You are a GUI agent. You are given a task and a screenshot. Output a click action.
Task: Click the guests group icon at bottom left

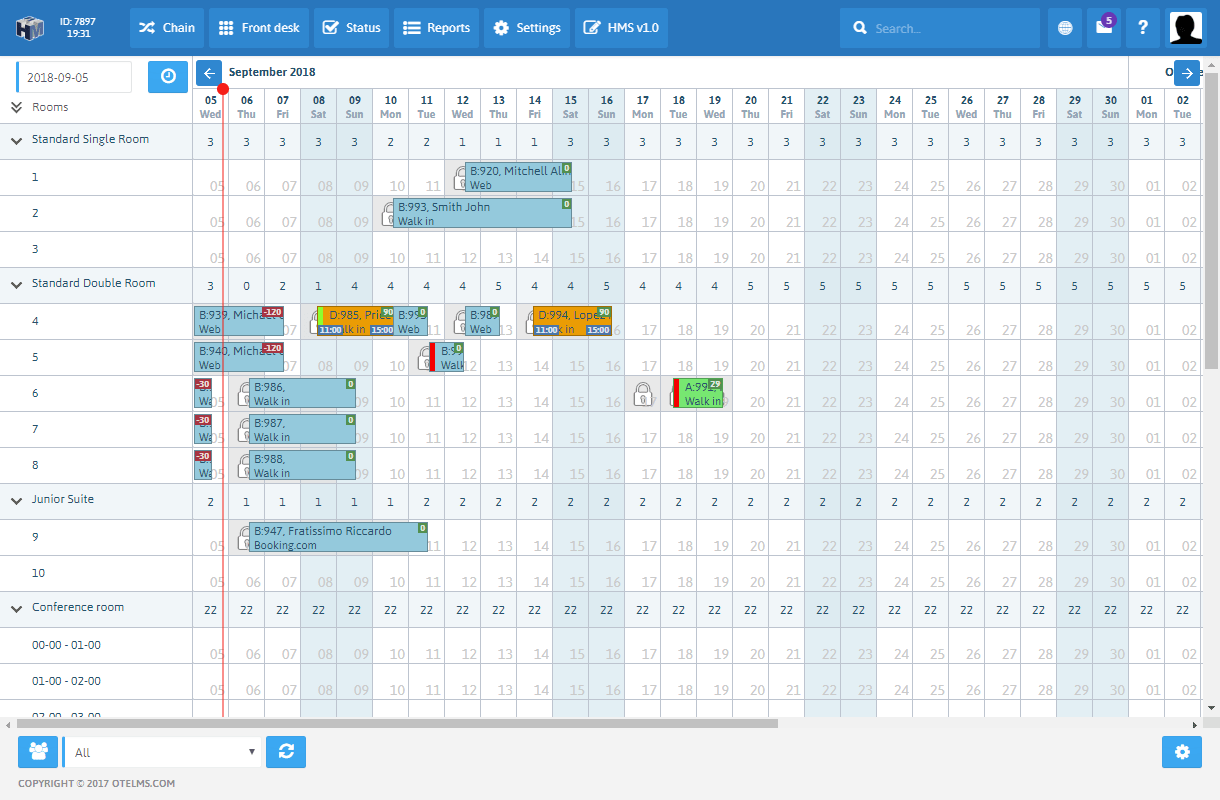tap(39, 752)
